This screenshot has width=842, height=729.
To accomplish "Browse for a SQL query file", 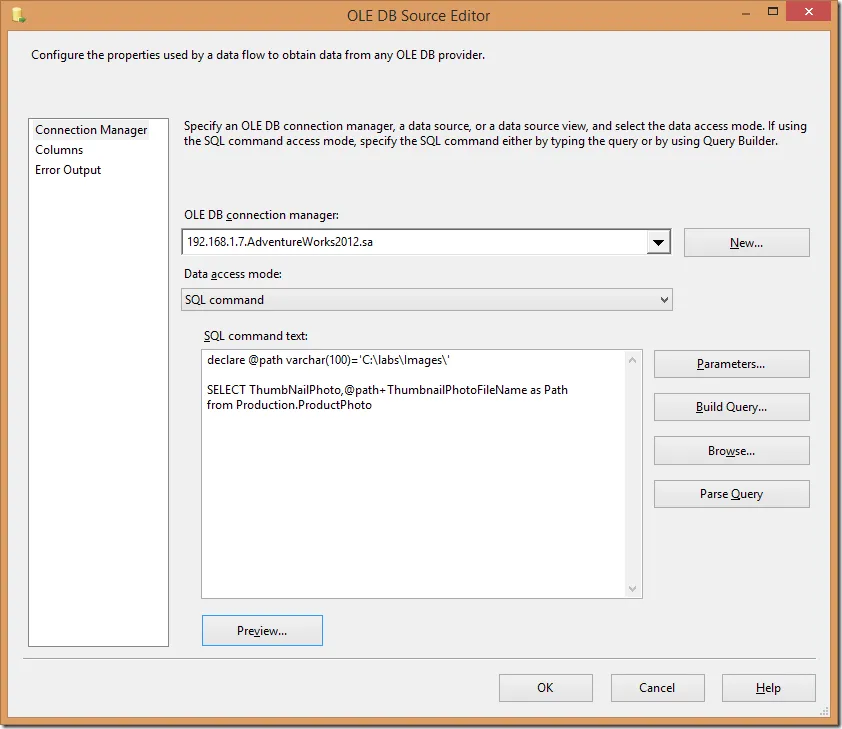I will tap(731, 451).
